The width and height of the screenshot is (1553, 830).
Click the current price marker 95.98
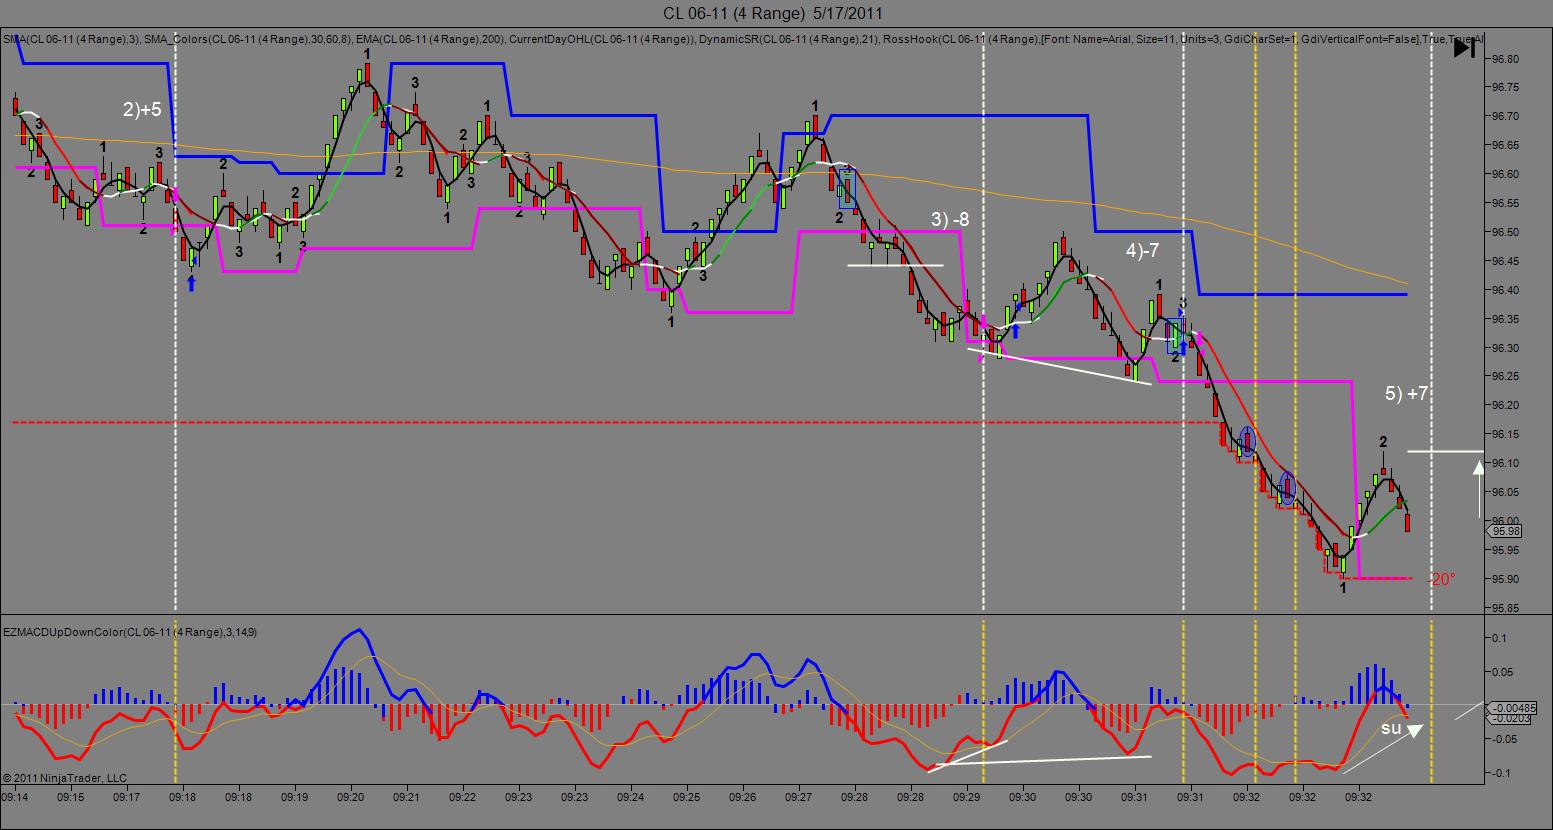(1504, 531)
